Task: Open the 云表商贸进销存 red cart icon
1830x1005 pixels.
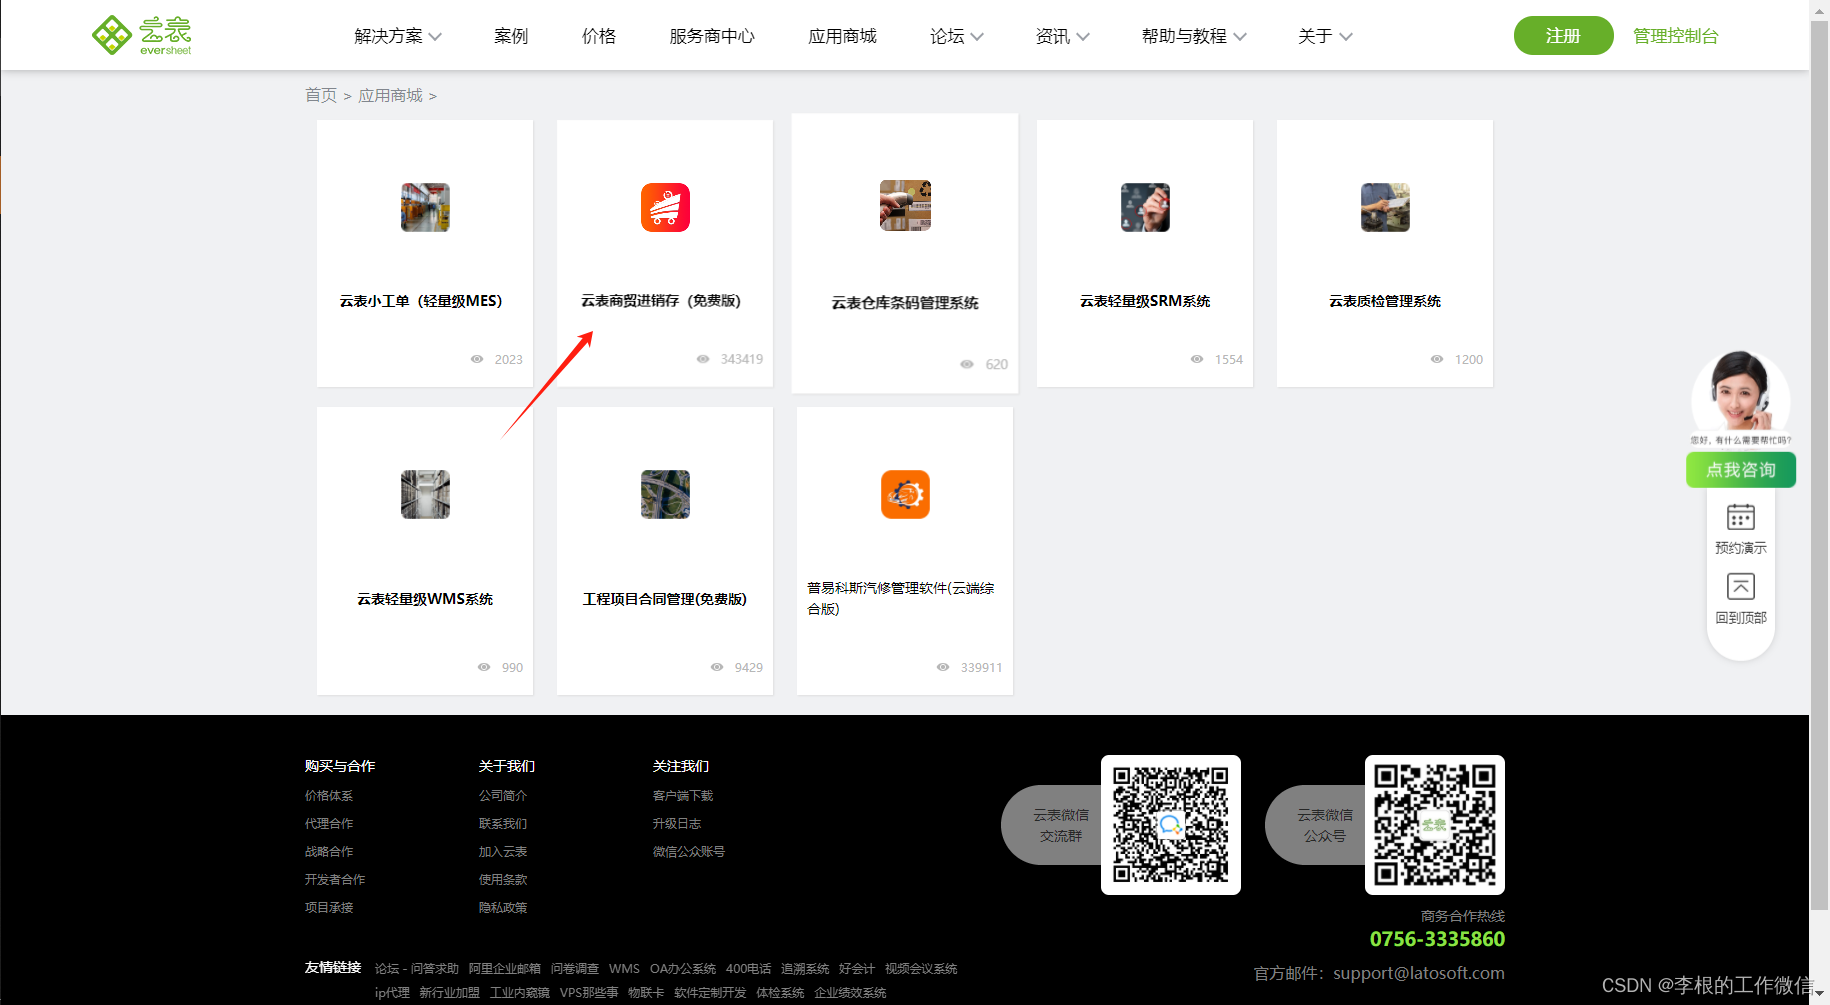Action: (x=665, y=207)
